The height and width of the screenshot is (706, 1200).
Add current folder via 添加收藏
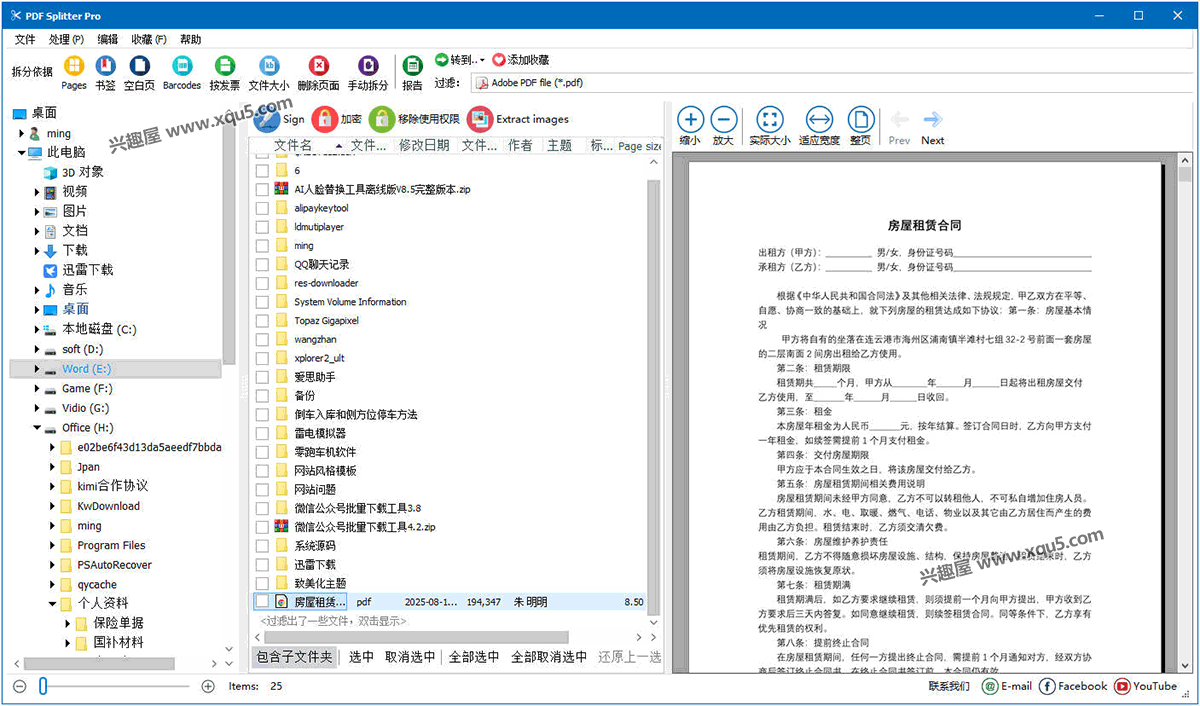tap(521, 60)
